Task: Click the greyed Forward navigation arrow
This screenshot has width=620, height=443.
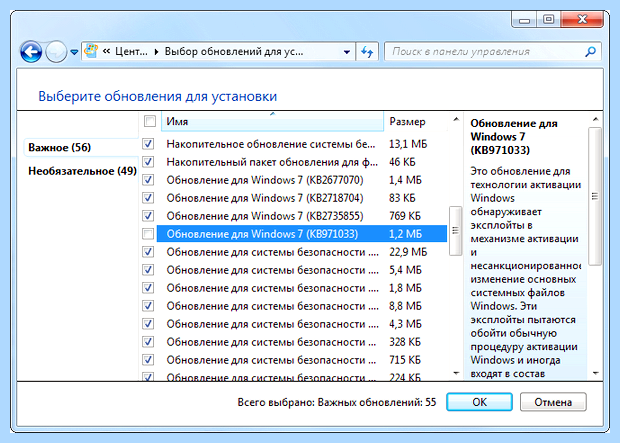Action: pos(56,51)
